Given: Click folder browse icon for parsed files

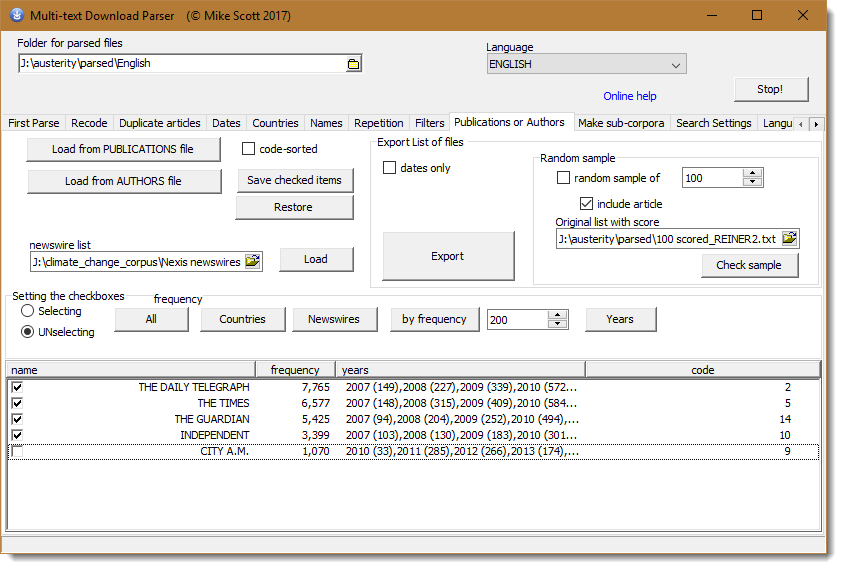Looking at the screenshot, I should point(353,64).
